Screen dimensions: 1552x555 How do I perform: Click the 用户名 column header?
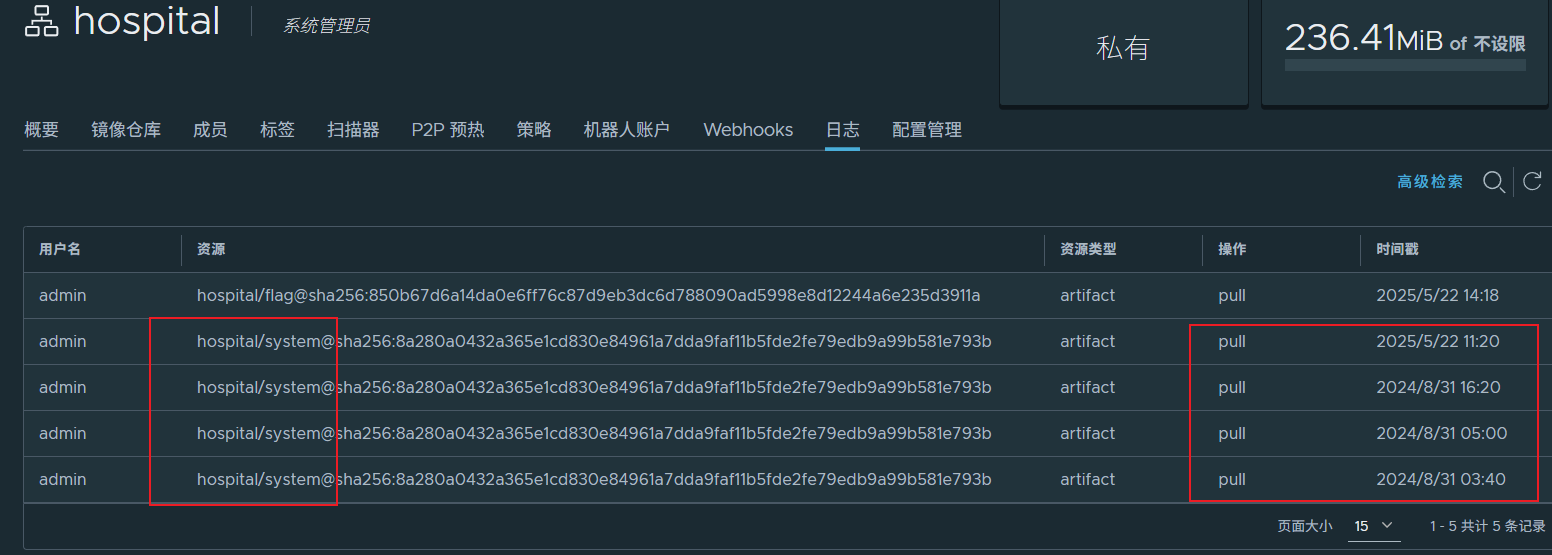[60, 249]
